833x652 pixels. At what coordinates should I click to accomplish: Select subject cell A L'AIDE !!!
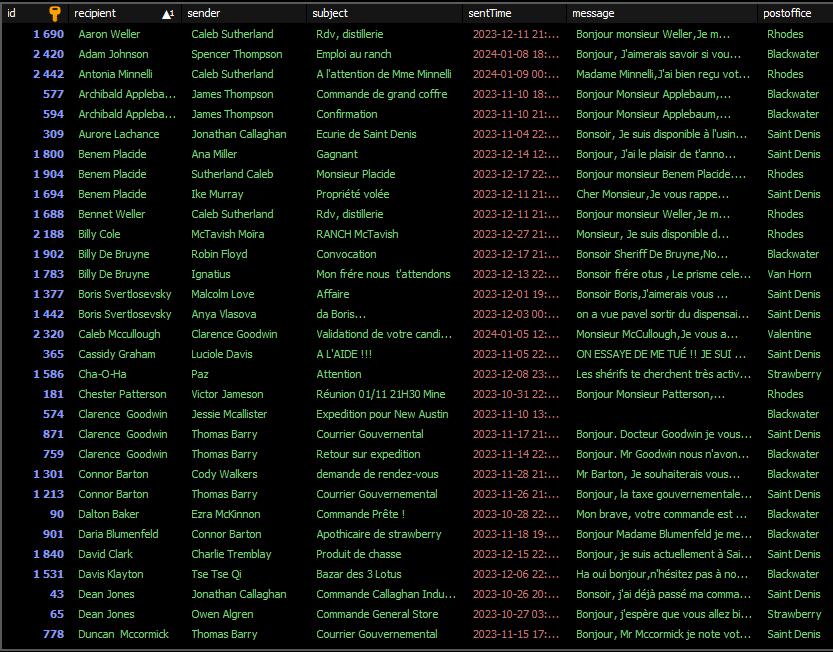coord(344,354)
